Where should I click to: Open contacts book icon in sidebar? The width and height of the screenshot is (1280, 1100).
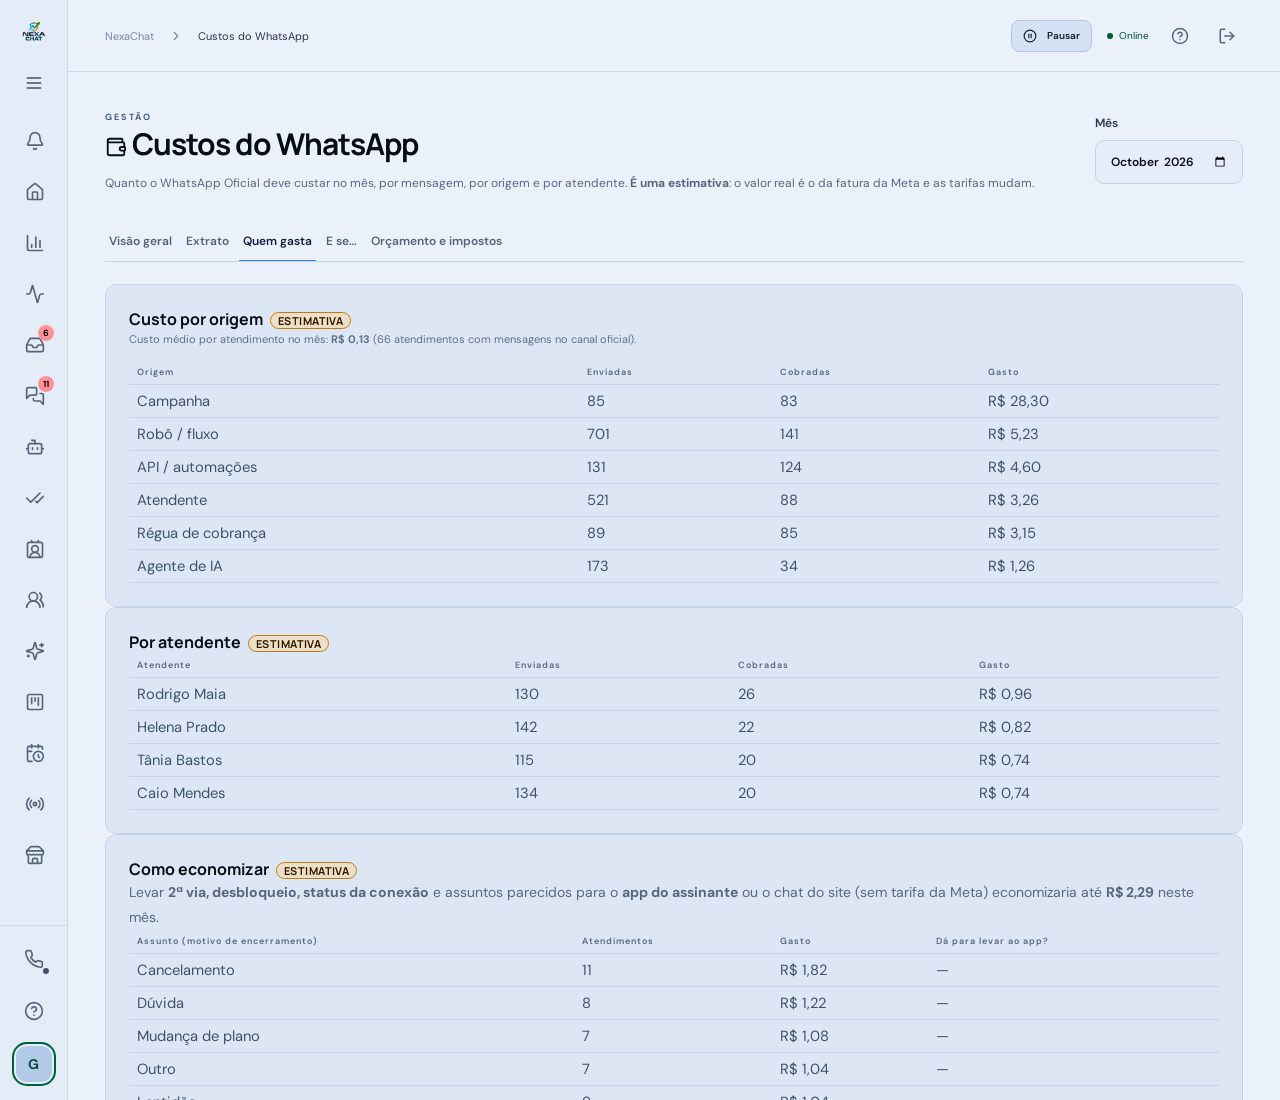(35, 549)
